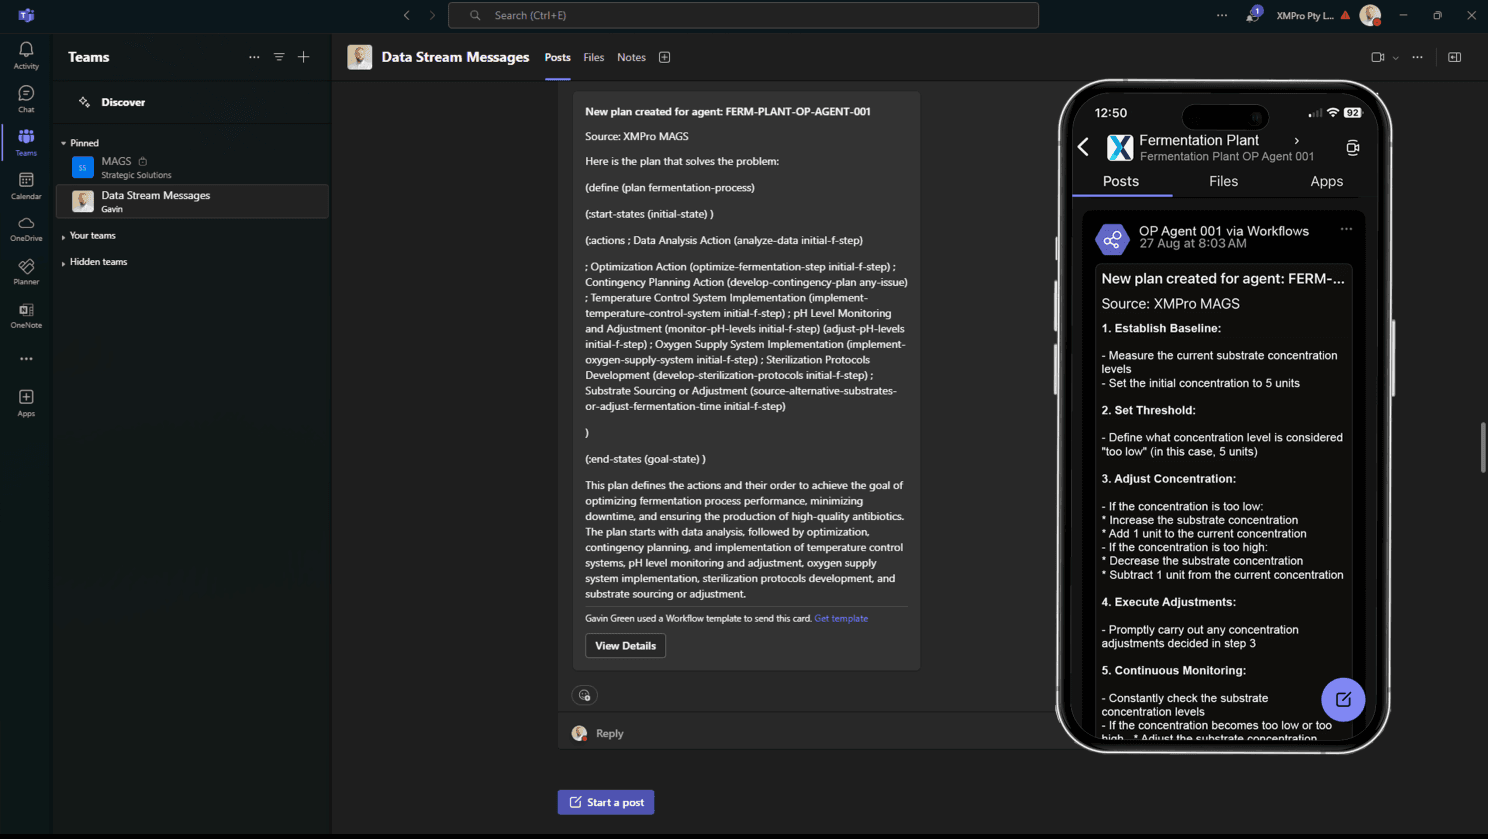
Task: Expand the Your teams section
Action: [64, 236]
